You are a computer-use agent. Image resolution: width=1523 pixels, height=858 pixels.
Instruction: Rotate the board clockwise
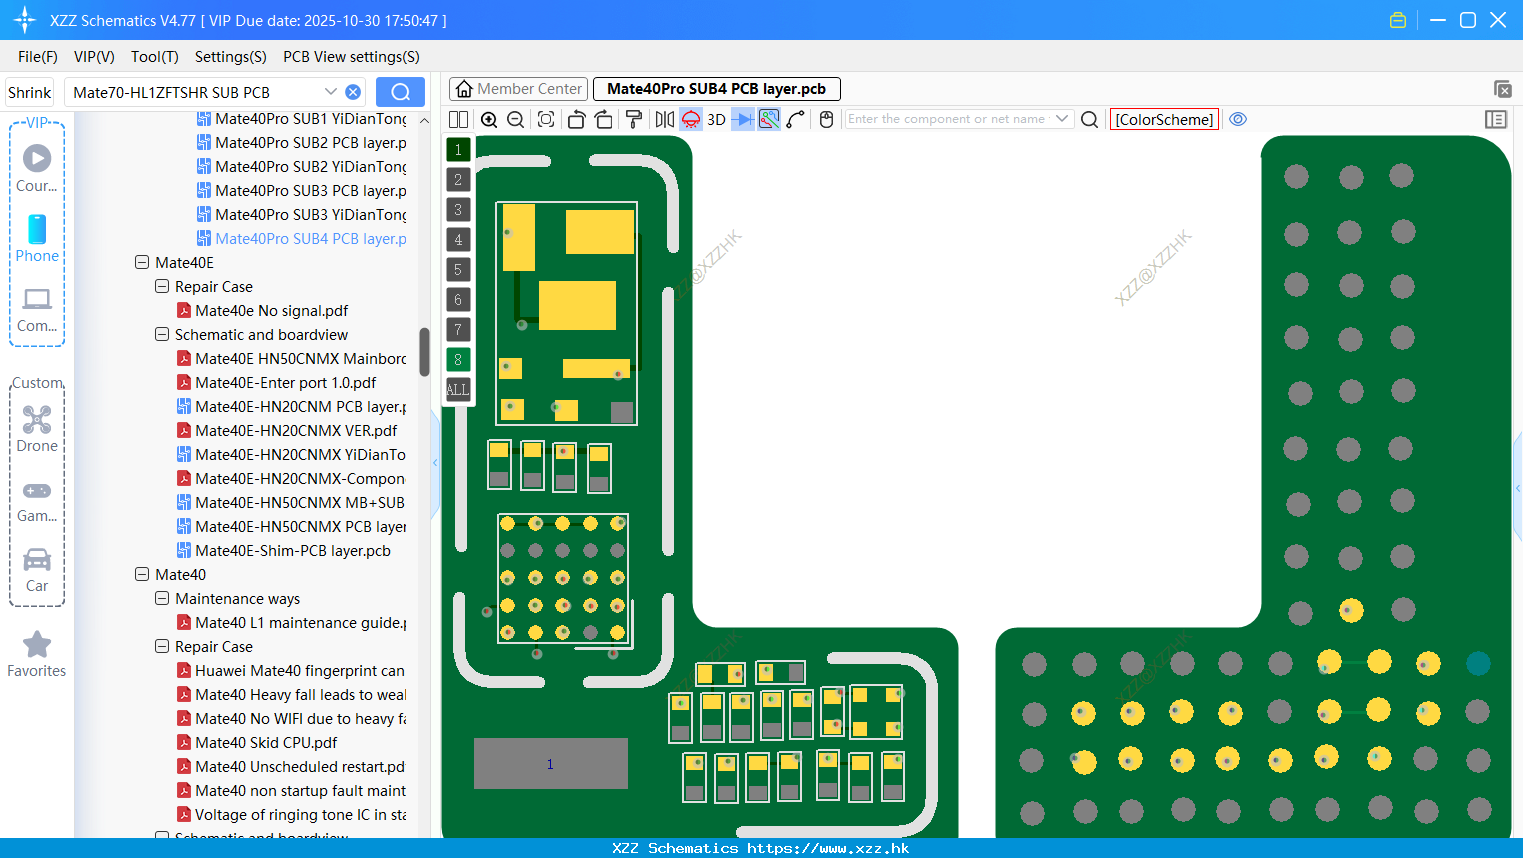[x=603, y=119]
